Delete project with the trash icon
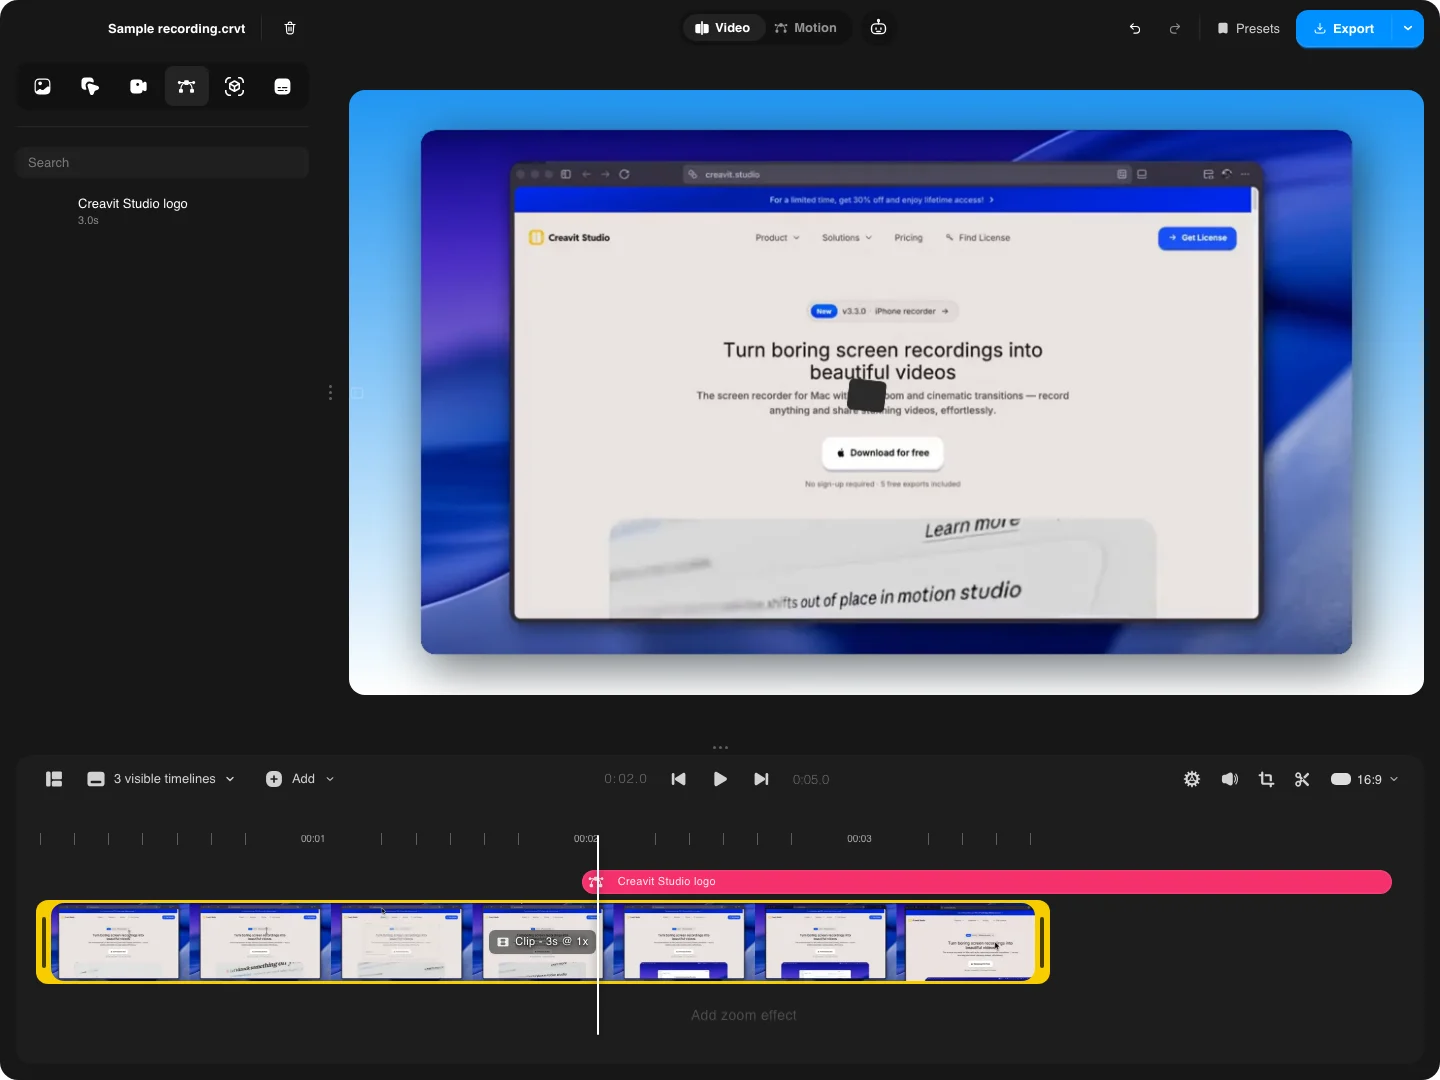1440x1080 pixels. point(290,28)
